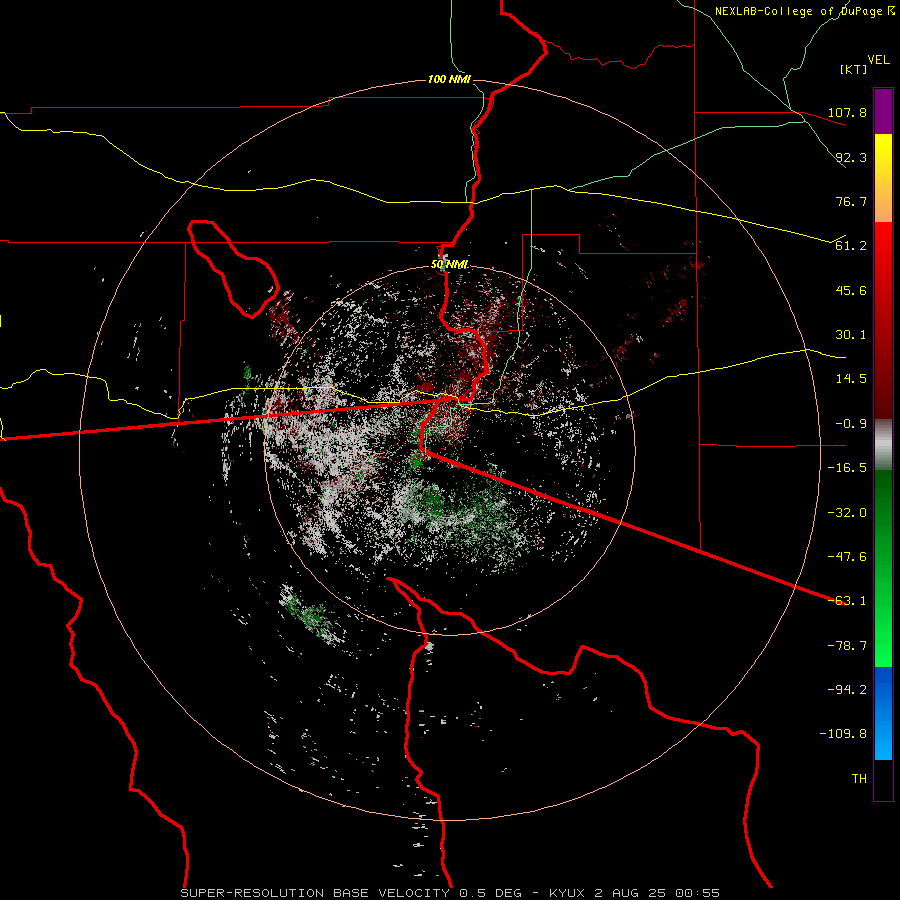The width and height of the screenshot is (900, 900).
Task: Click the red color band in legend
Action: pos(883,320)
